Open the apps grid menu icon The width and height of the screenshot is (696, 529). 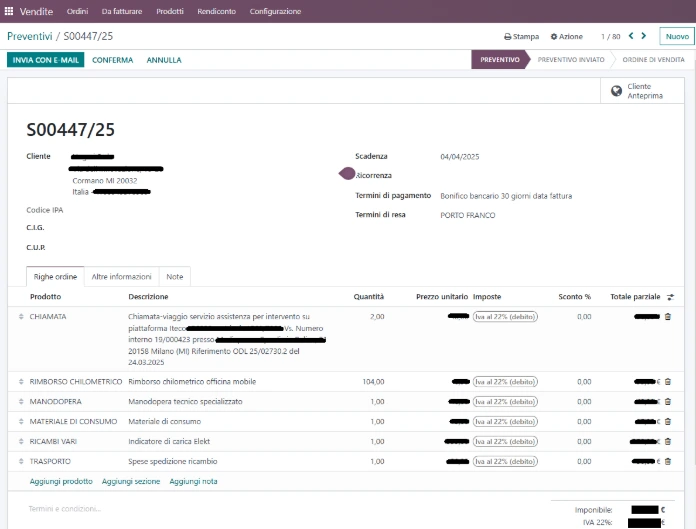(x=8, y=11)
